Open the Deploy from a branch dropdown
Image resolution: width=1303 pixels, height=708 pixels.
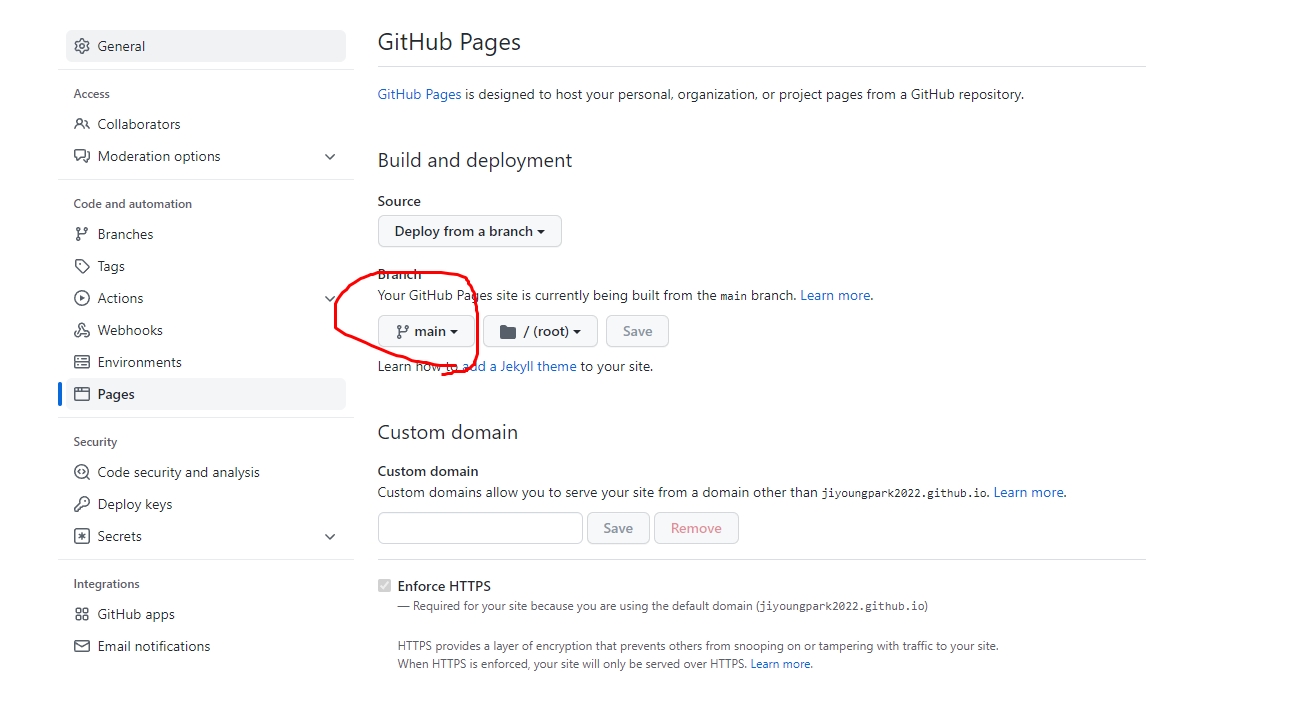[x=470, y=231]
